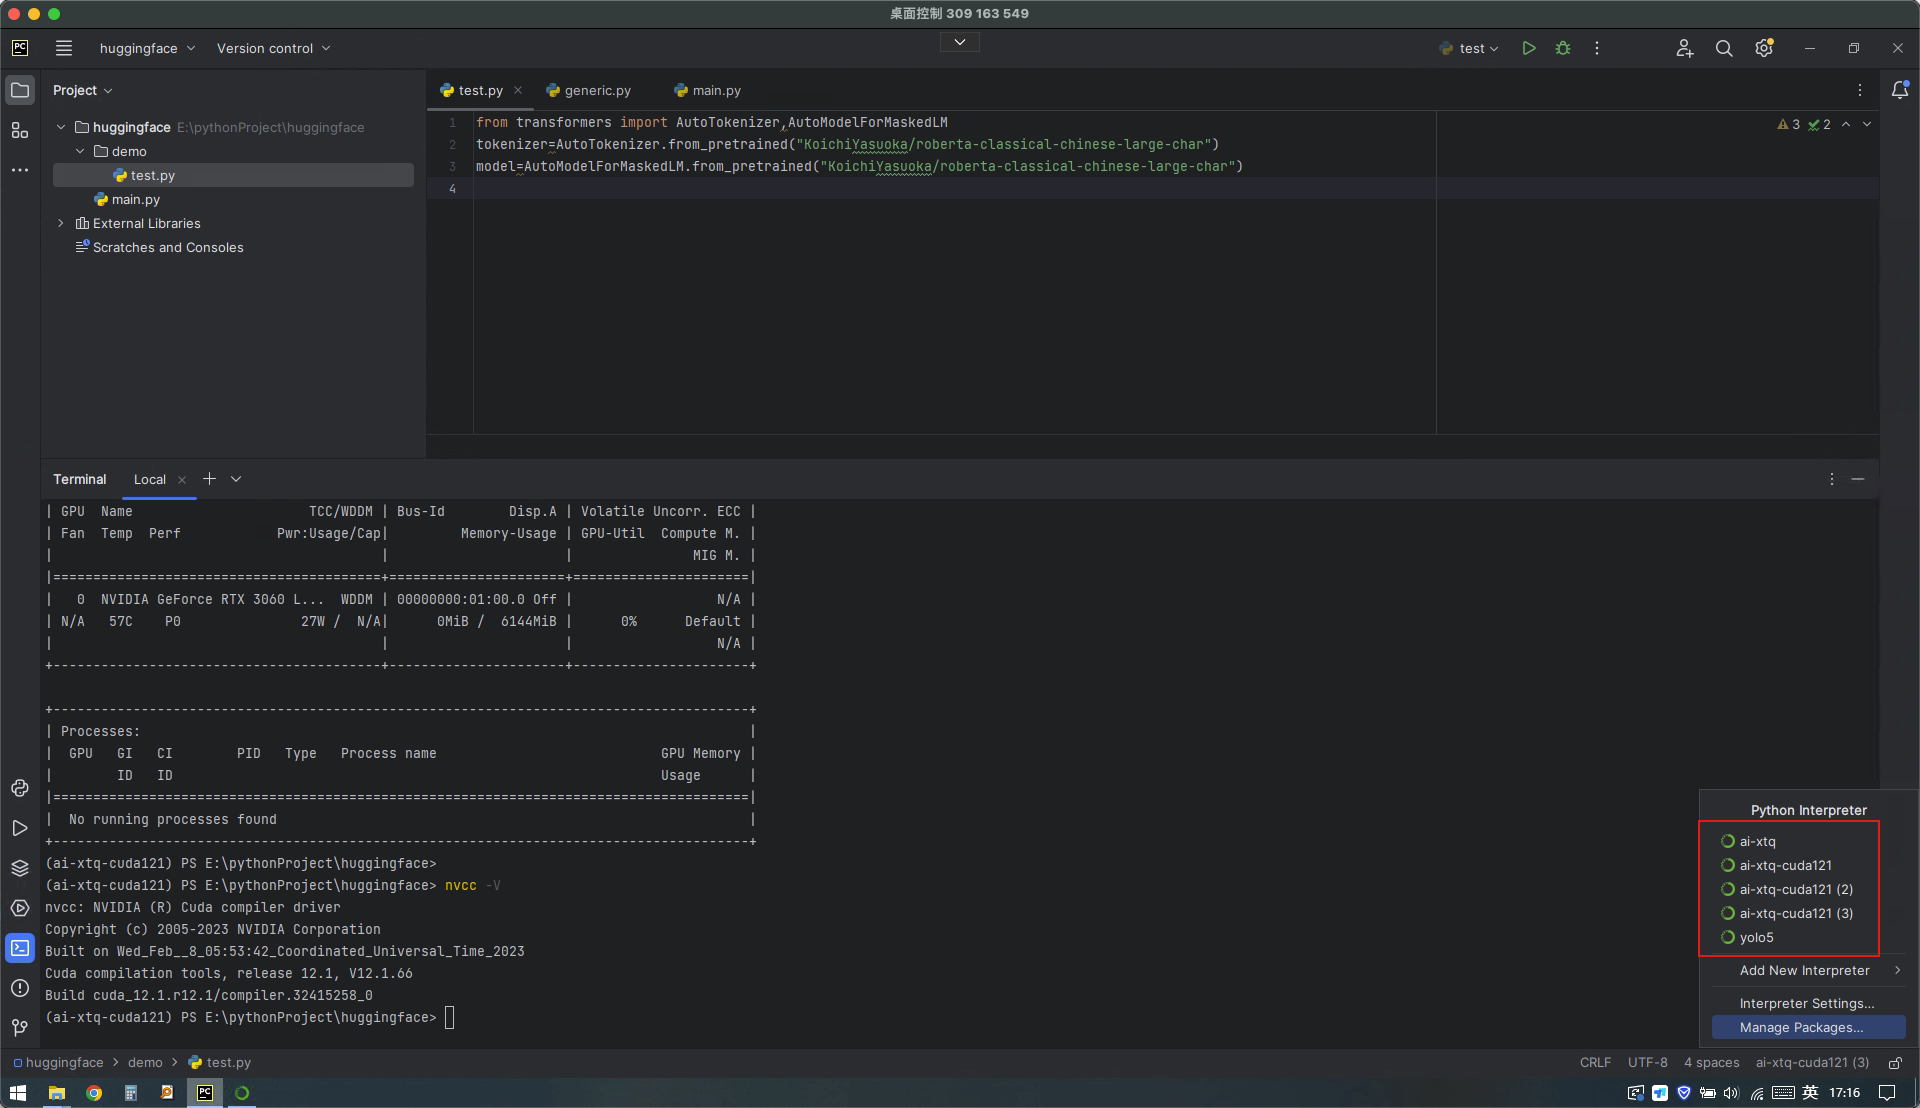
Task: Collapse the demo folder in the project tree
Action: pyautogui.click(x=81, y=151)
